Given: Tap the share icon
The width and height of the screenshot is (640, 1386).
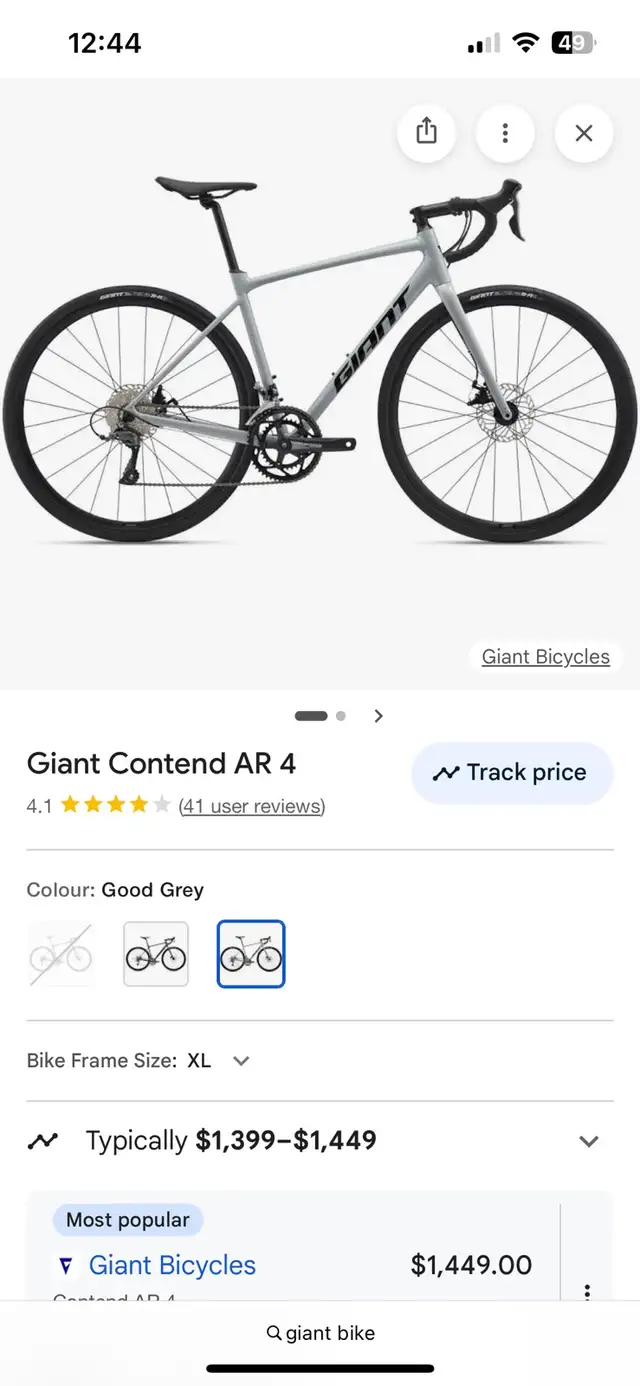Looking at the screenshot, I should coord(426,132).
